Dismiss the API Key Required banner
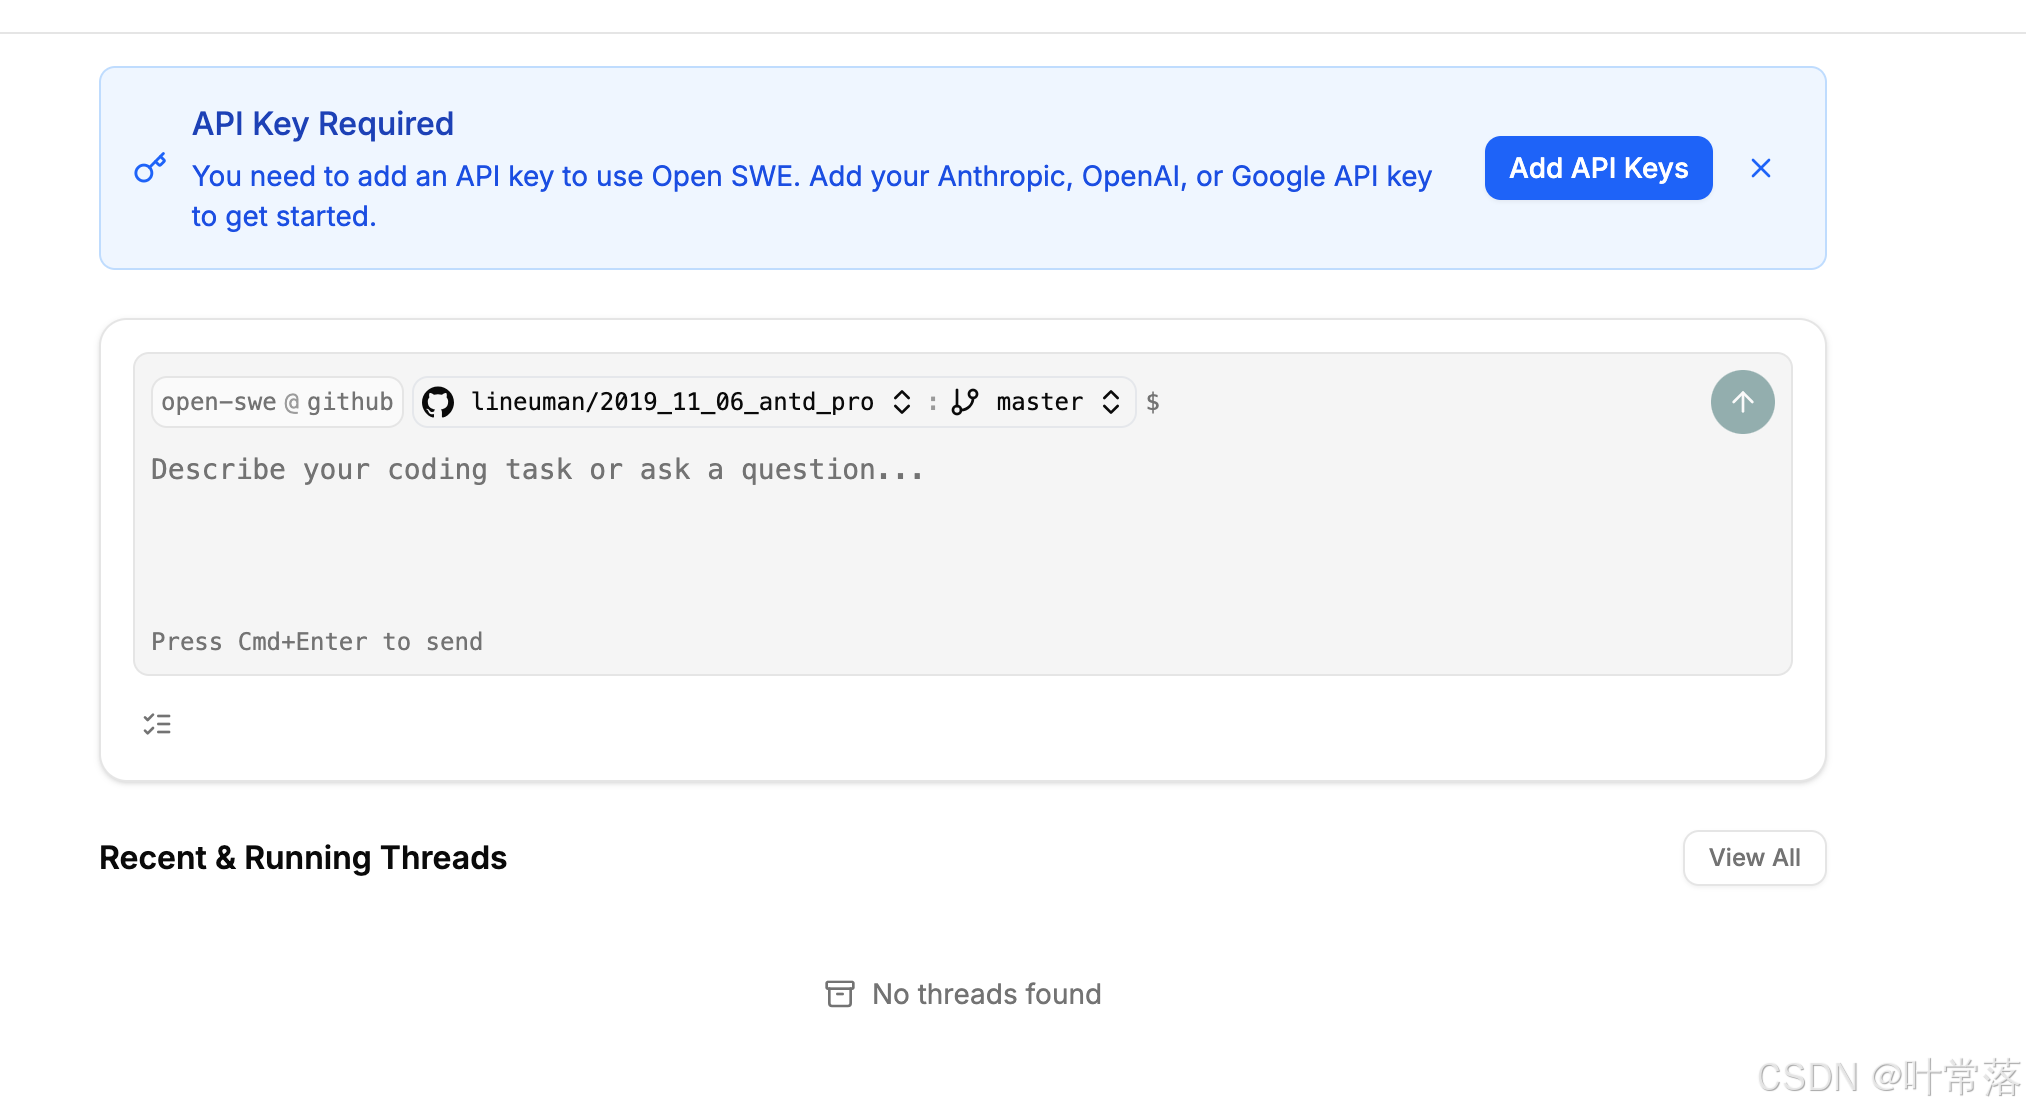 1760,168
